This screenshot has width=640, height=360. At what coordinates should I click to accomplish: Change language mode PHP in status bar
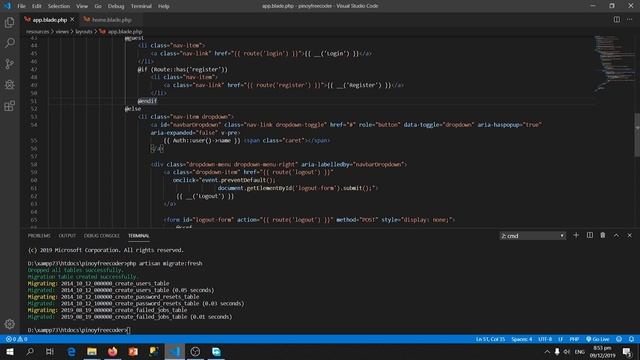[574, 339]
